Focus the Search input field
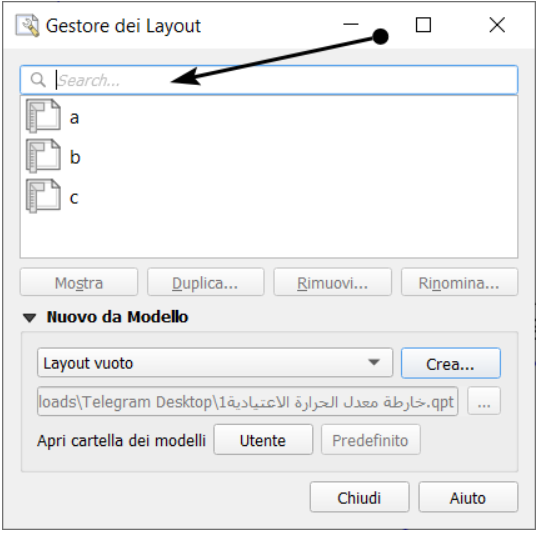The width and height of the screenshot is (539, 533). click(x=269, y=80)
